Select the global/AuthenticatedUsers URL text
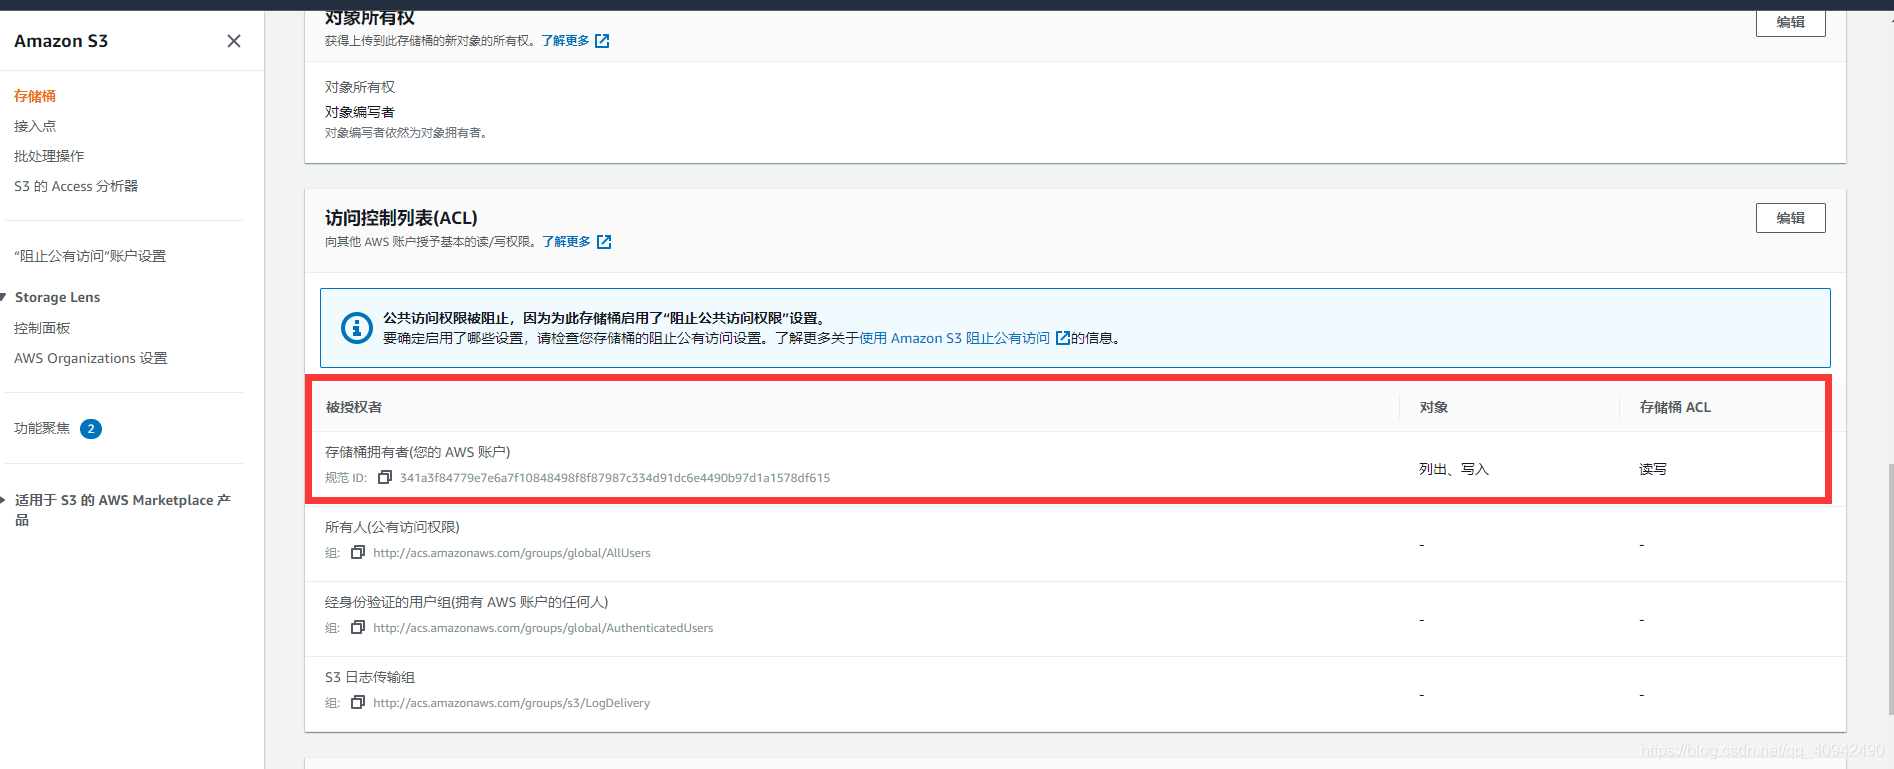1894x769 pixels. (x=543, y=628)
